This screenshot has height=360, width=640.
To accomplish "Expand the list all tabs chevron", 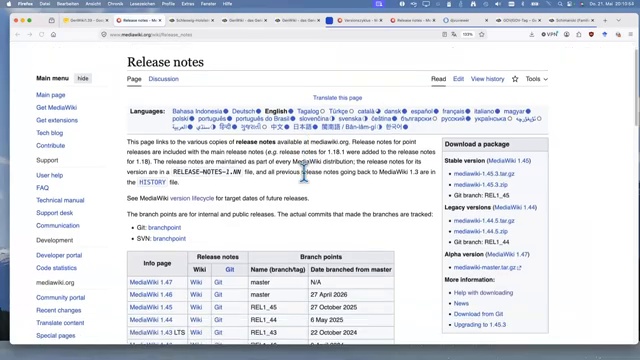I will [618, 20].
